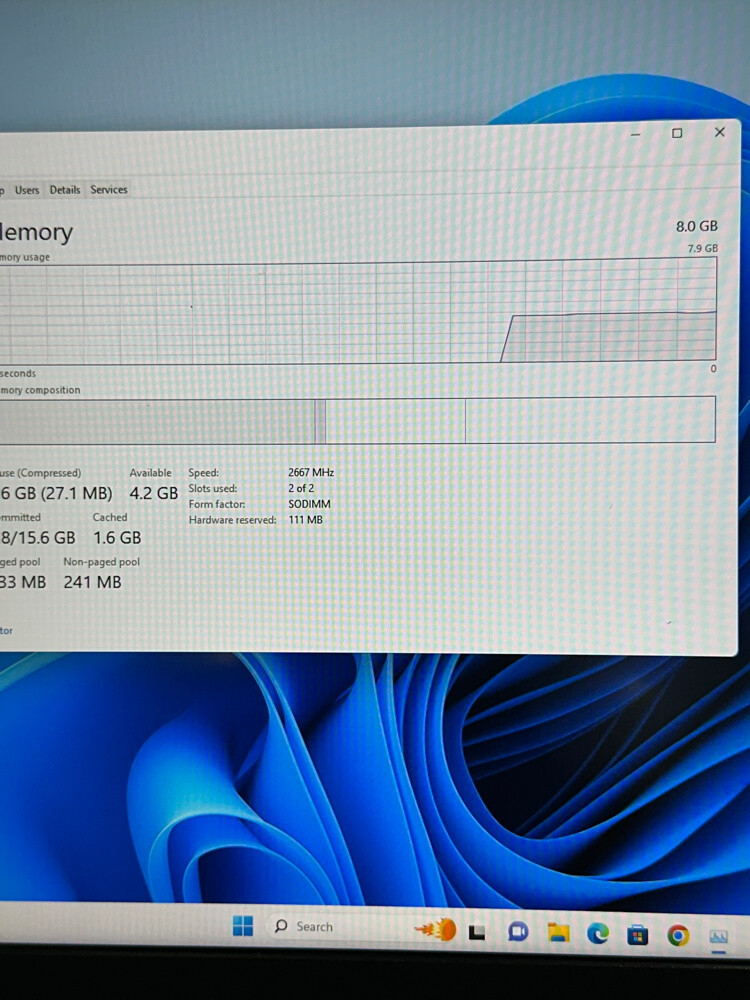This screenshot has height=1000, width=750.
Task: Click the memory composition bar
Action: point(358,420)
